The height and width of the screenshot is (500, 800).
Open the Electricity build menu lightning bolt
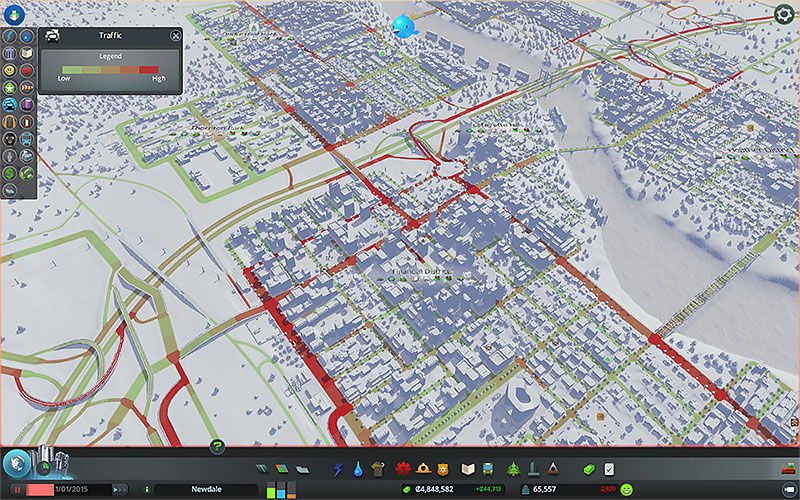click(x=338, y=469)
